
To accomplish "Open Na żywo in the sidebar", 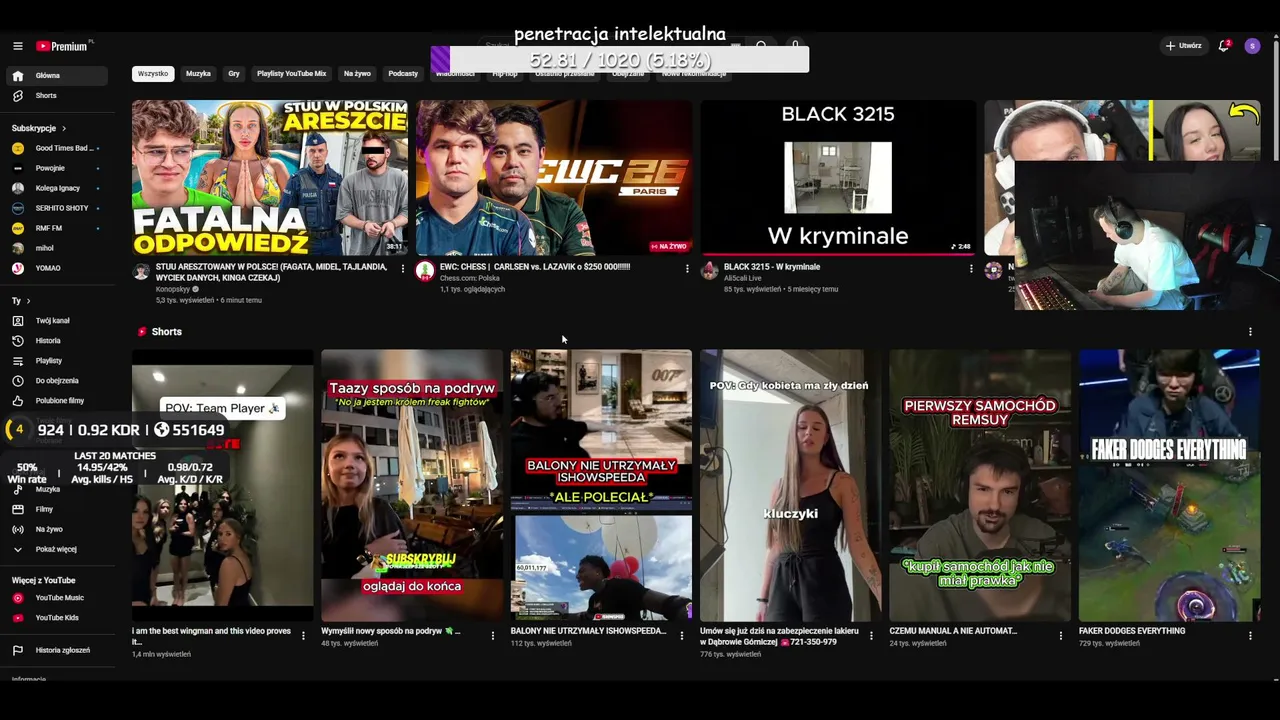I will coord(56,529).
